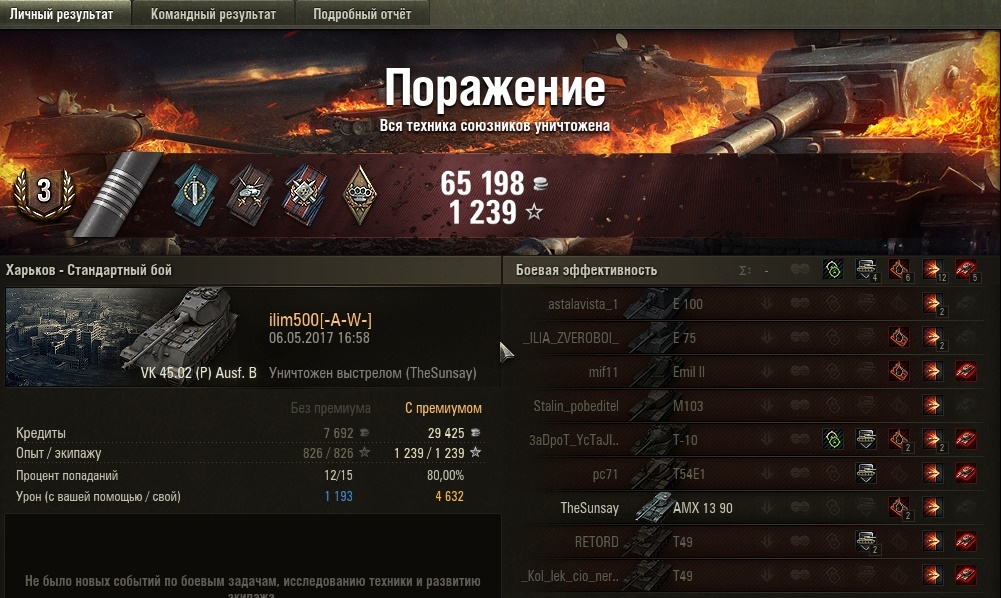Click the gun marks of excellence barrel icon
Screen dimensions: 1001x598
coord(118,194)
